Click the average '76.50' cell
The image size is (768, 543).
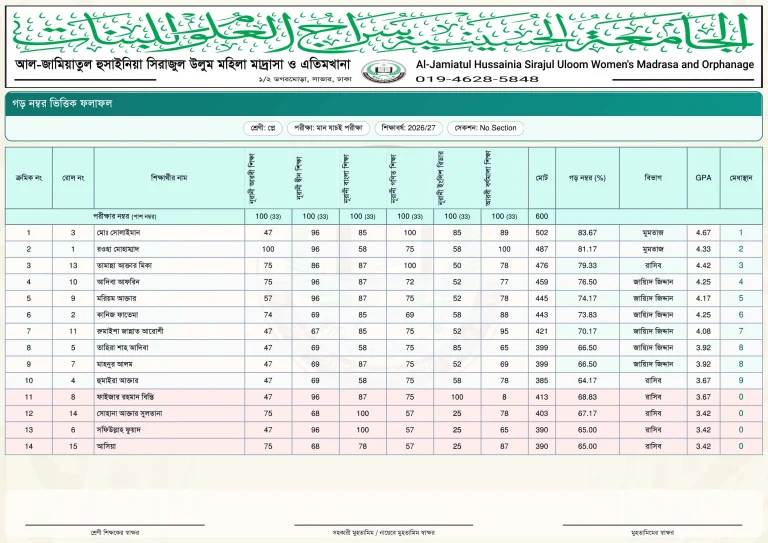pyautogui.click(x=587, y=282)
